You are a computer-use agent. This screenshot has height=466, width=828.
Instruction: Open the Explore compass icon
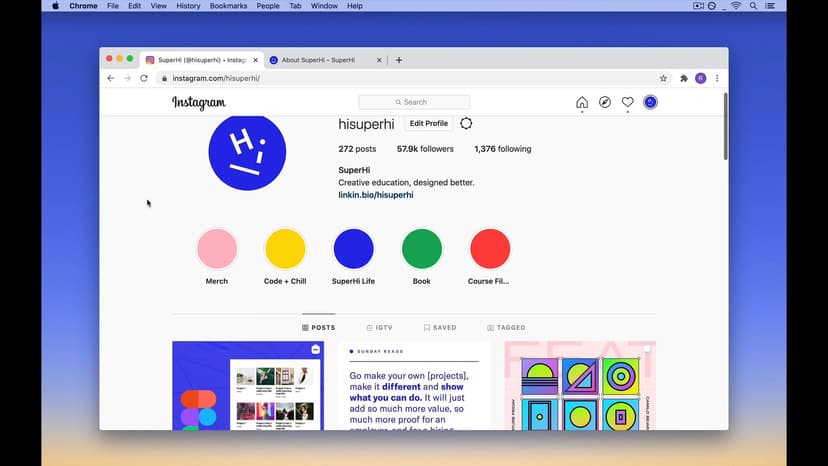coord(605,102)
